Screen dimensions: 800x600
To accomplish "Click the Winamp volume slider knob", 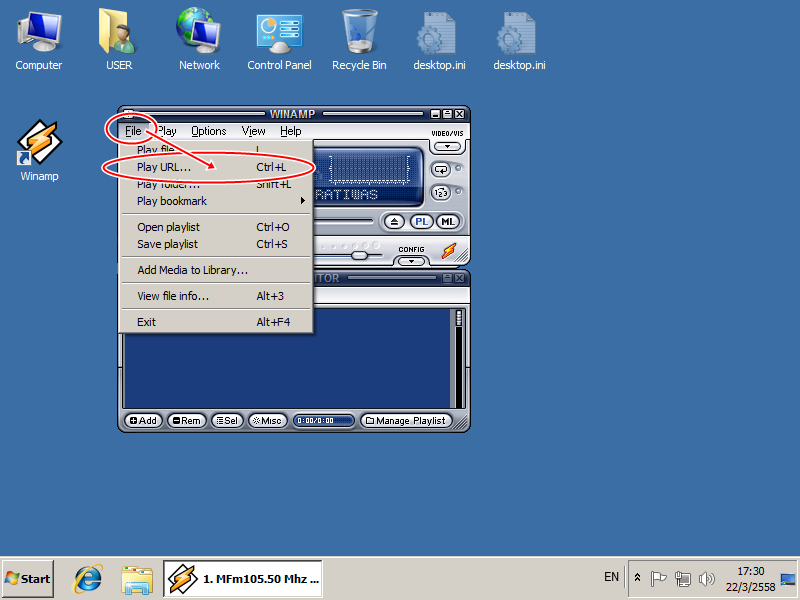I will tap(359, 255).
